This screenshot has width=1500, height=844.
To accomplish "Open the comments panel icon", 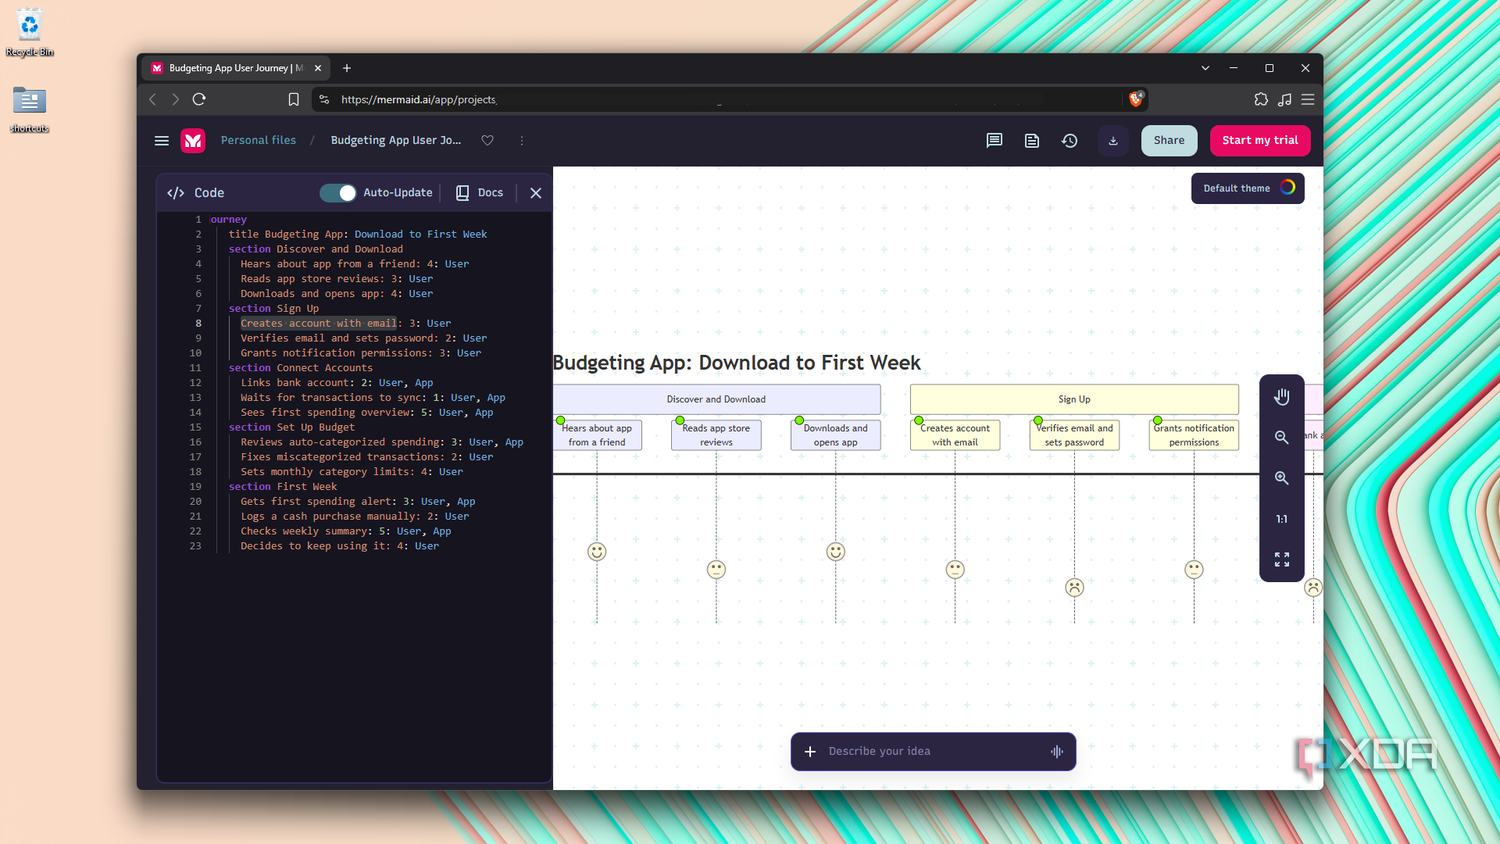I will coord(994,141).
